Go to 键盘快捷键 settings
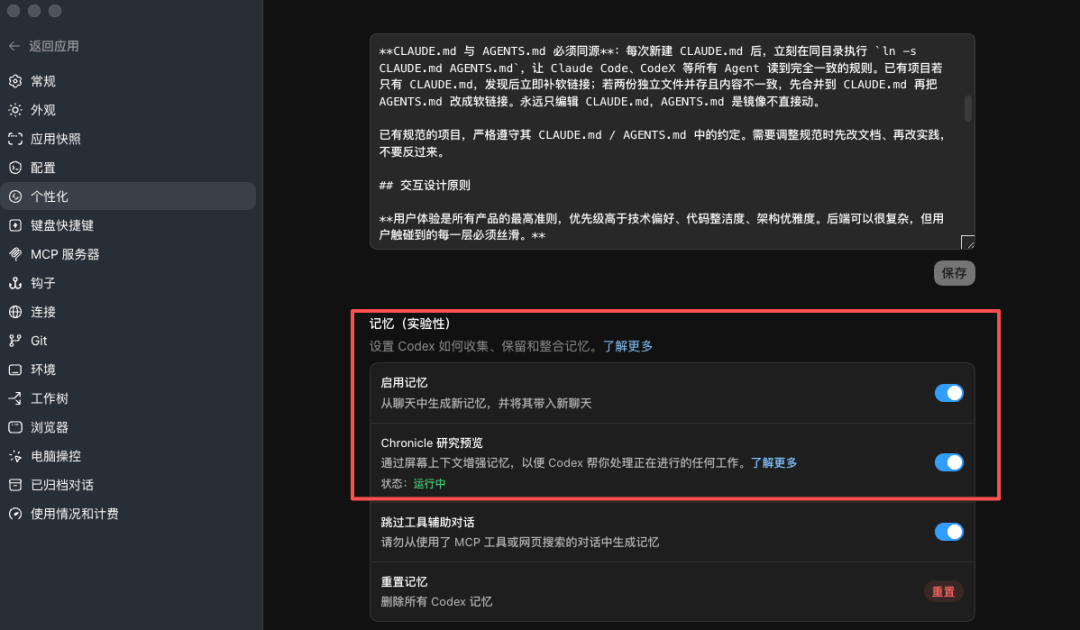Image resolution: width=1080 pixels, height=630 pixels. point(128,226)
